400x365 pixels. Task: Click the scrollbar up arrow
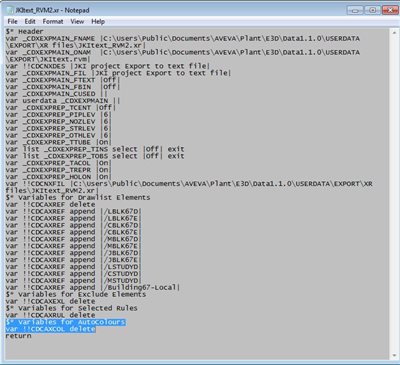tap(394, 33)
